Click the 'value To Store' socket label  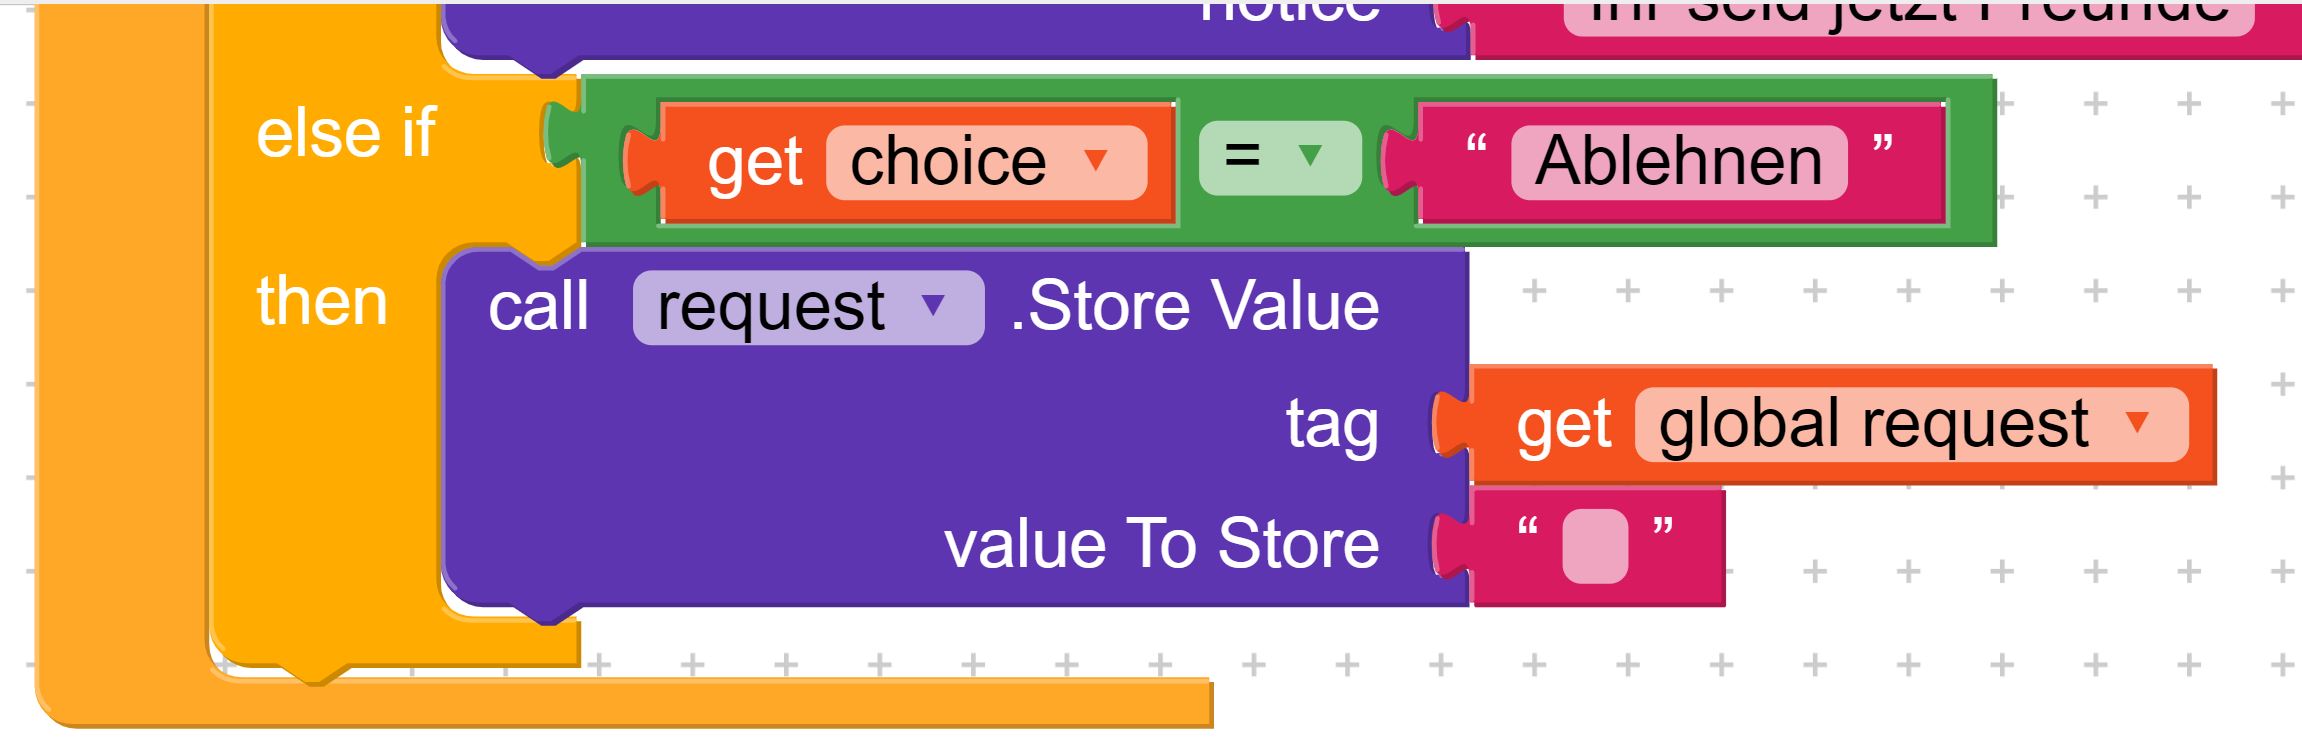pyautogui.click(x=1161, y=544)
